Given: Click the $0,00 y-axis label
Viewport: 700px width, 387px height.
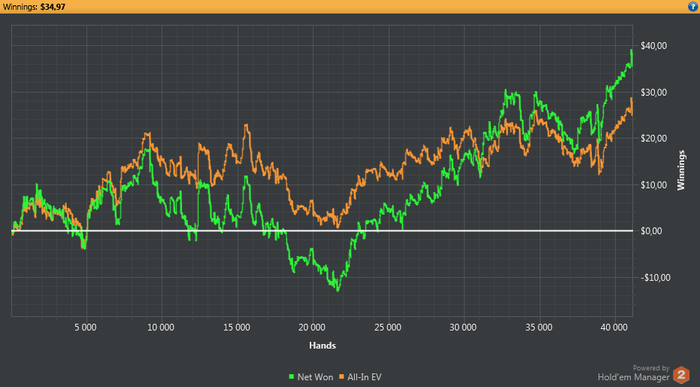Looking at the screenshot, I should (x=652, y=231).
